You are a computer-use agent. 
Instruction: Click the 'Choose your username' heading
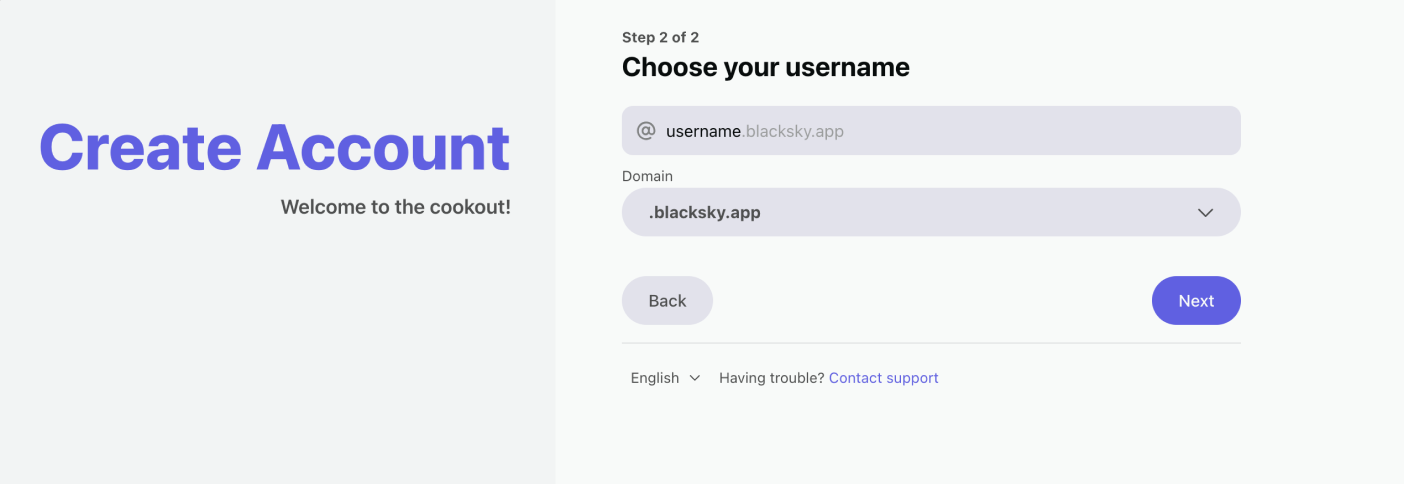766,67
